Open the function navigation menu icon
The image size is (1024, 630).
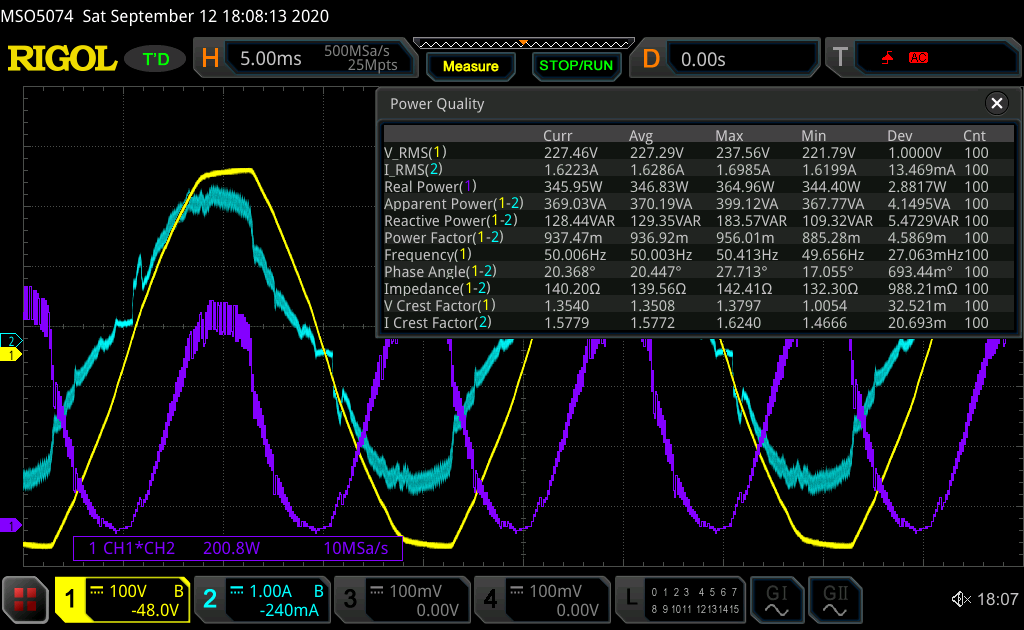pyautogui.click(x=25, y=600)
